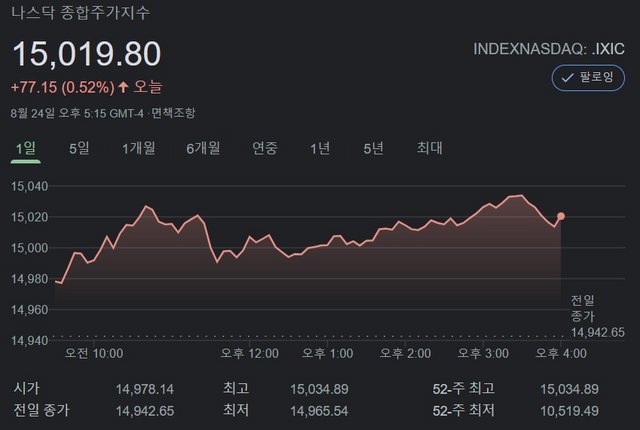
Task: Click the 오늘 label beside the change
Action: (148, 87)
